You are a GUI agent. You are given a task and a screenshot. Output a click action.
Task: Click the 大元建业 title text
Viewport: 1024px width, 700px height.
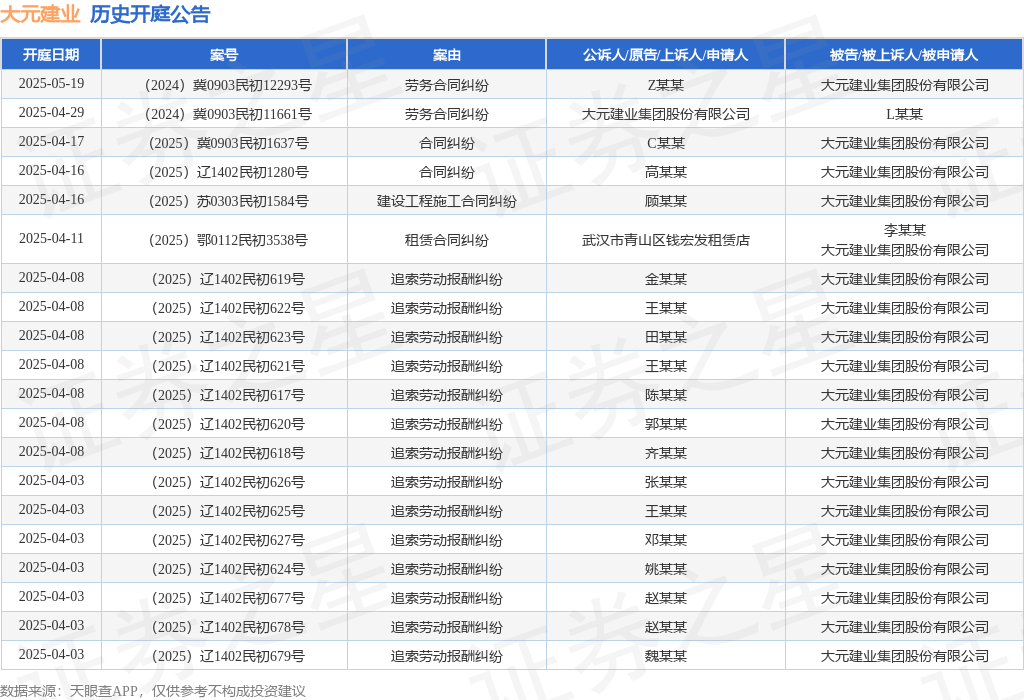(x=40, y=14)
